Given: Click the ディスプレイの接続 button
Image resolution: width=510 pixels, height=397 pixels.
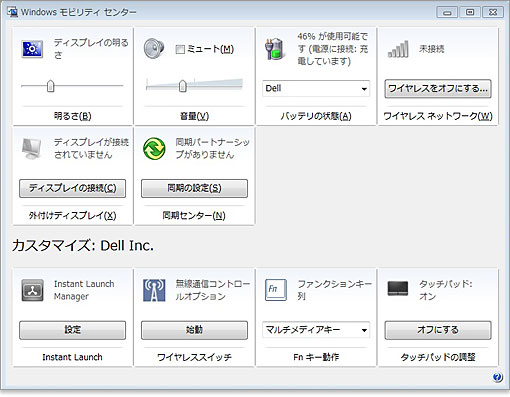Looking at the screenshot, I should point(72,188).
